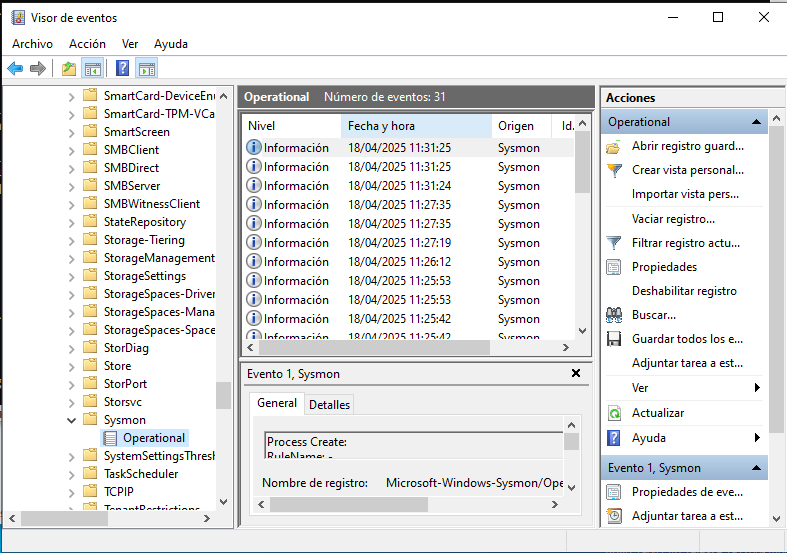Open the Ver submenu arrow in Acciones
This screenshot has height=553, width=787.
[x=757, y=387]
